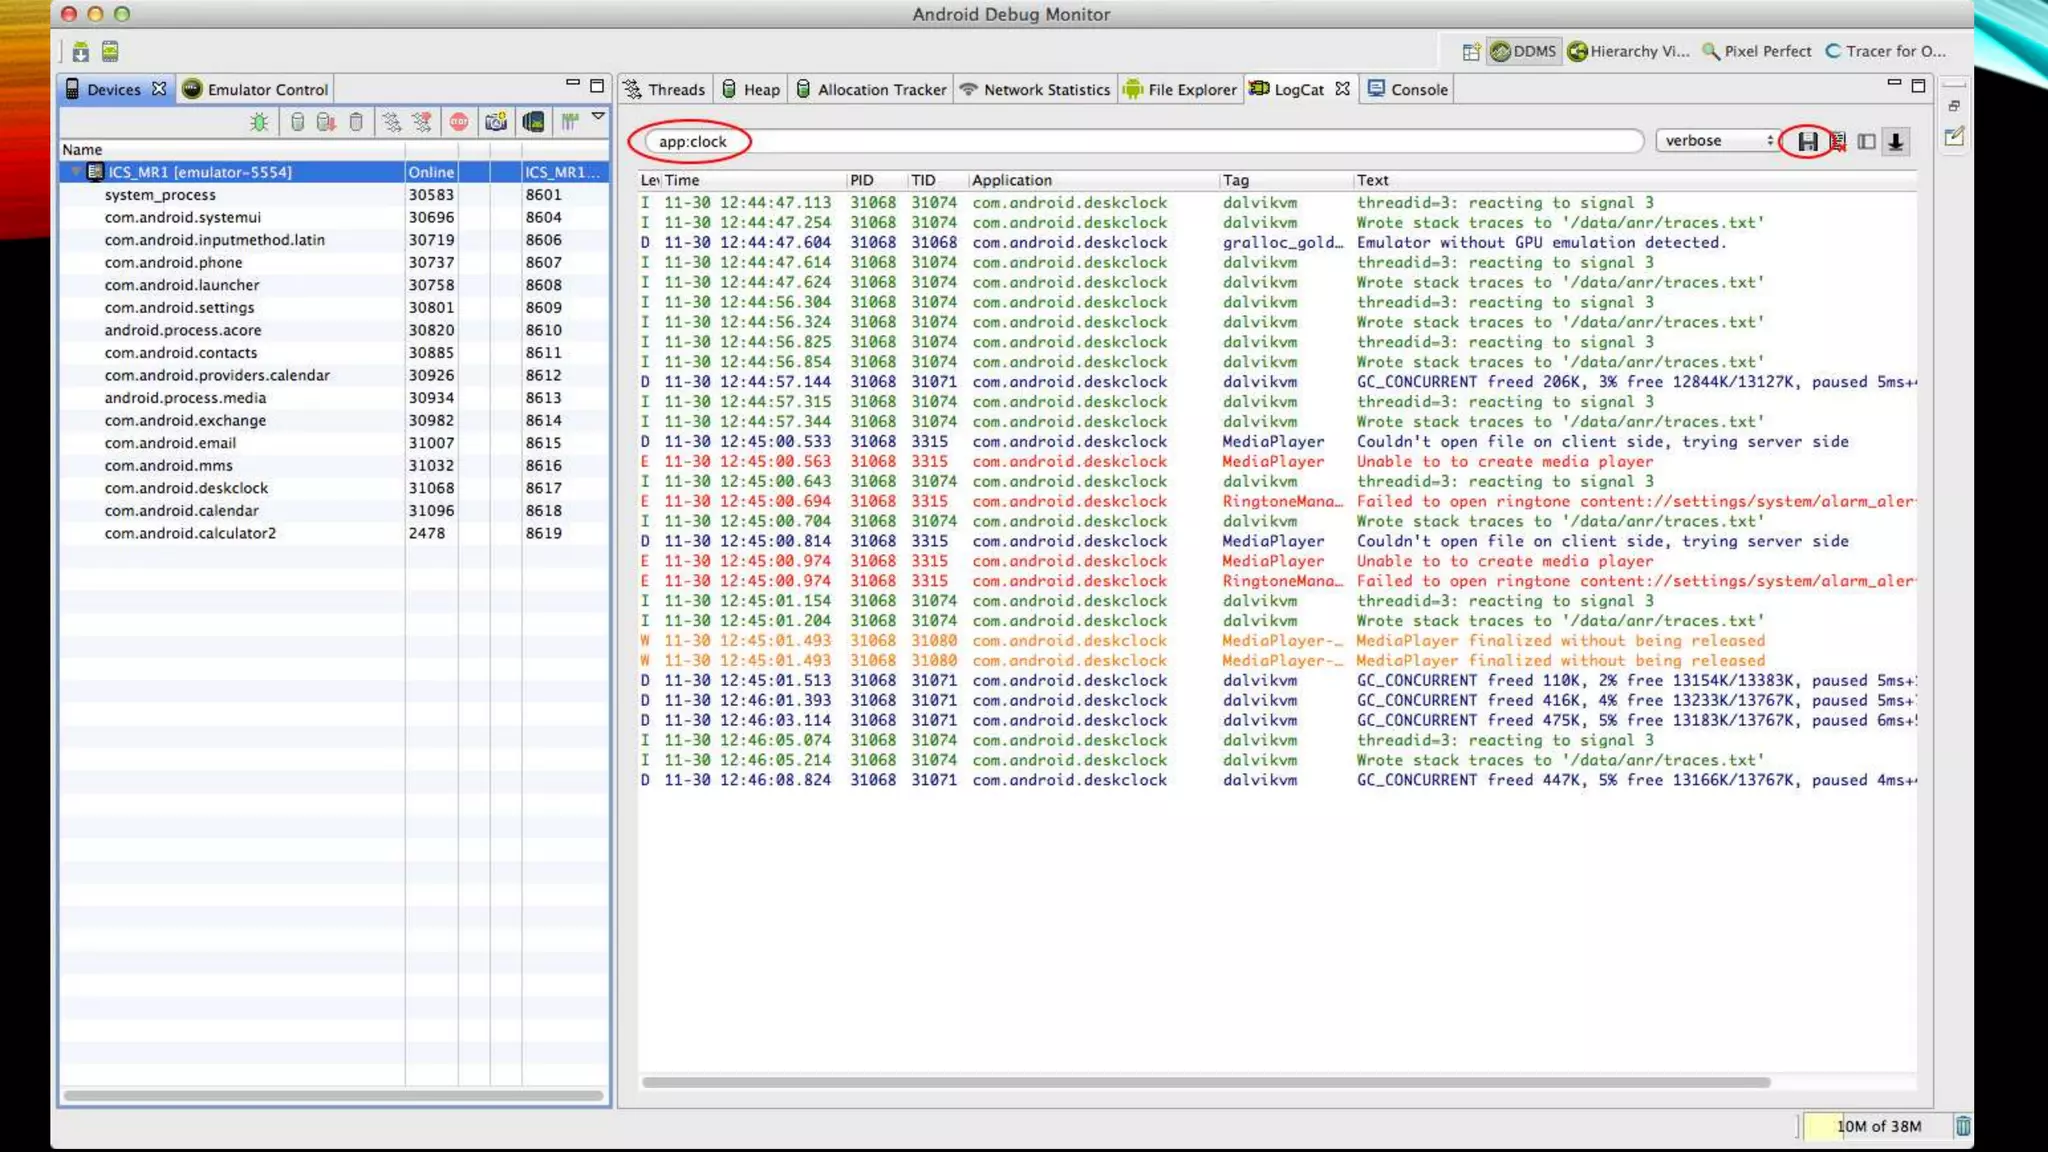Image resolution: width=2048 pixels, height=1152 pixels.
Task: Open the Pixel Perfect perspective
Action: click(1756, 51)
